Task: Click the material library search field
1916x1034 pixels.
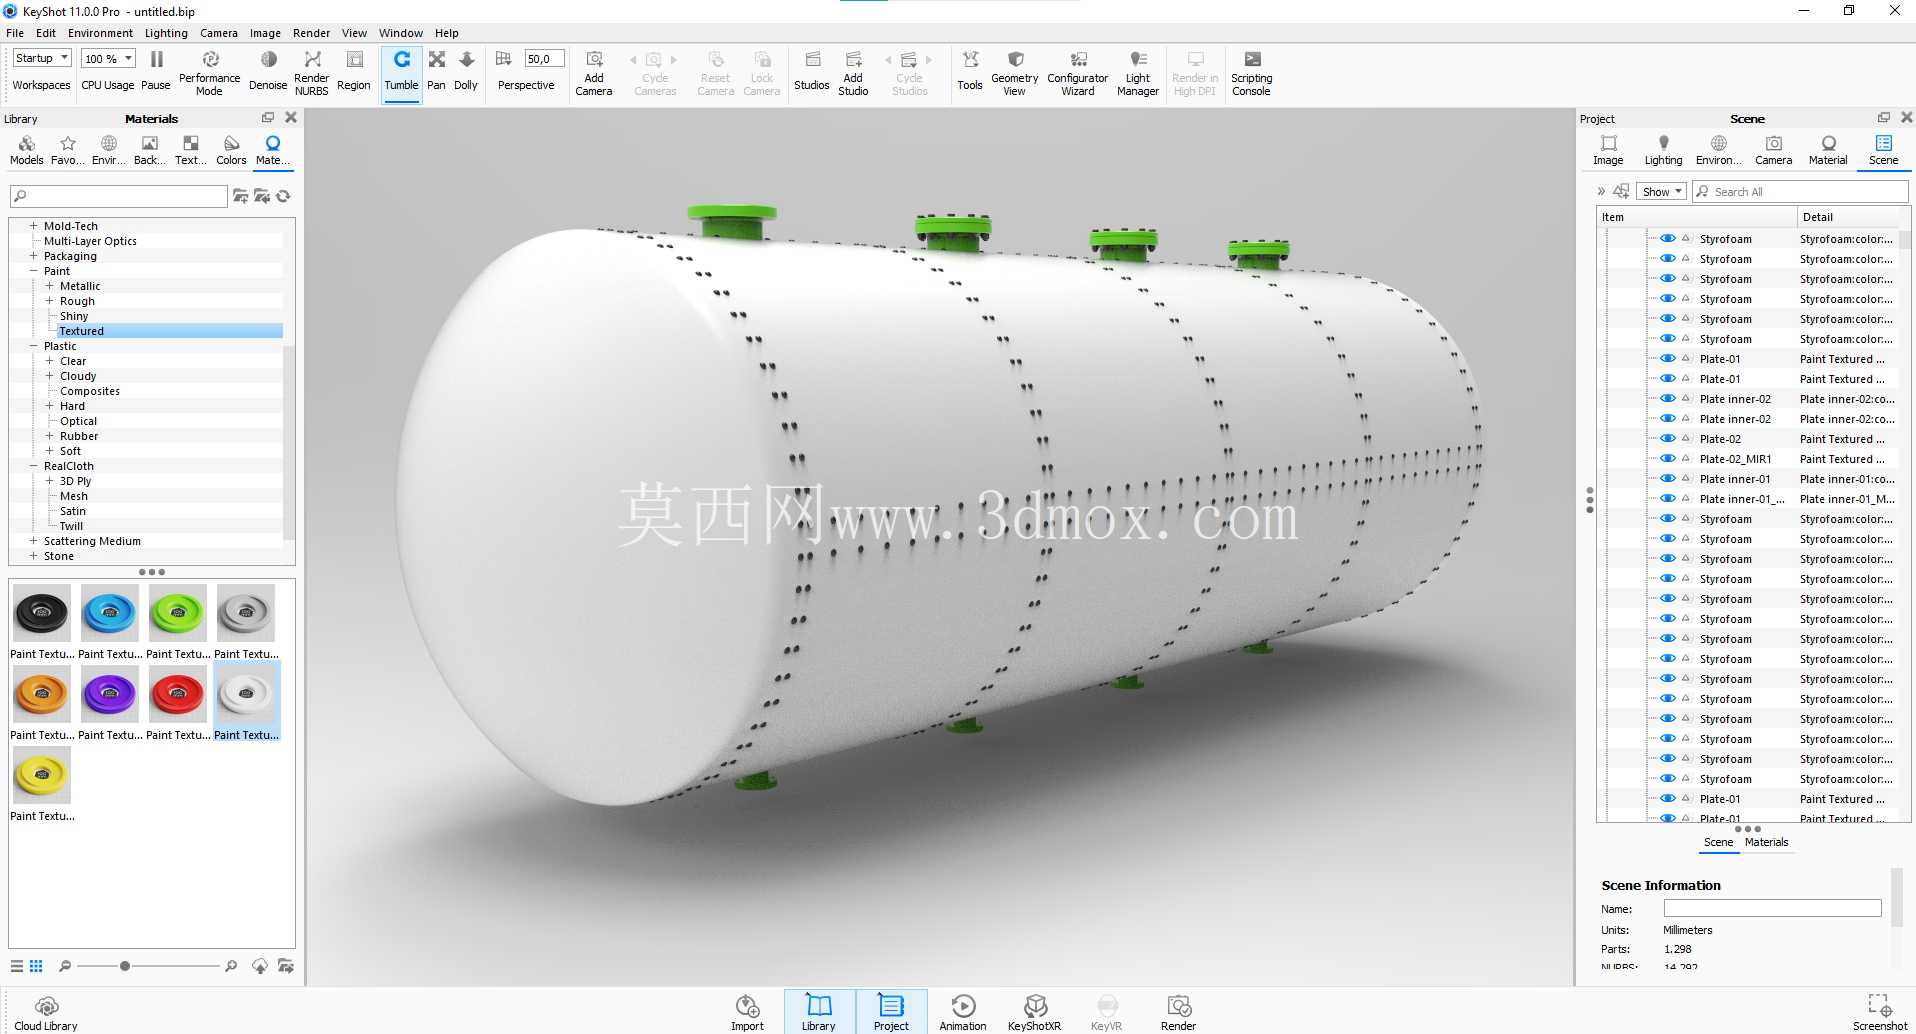Action: pyautogui.click(x=119, y=196)
